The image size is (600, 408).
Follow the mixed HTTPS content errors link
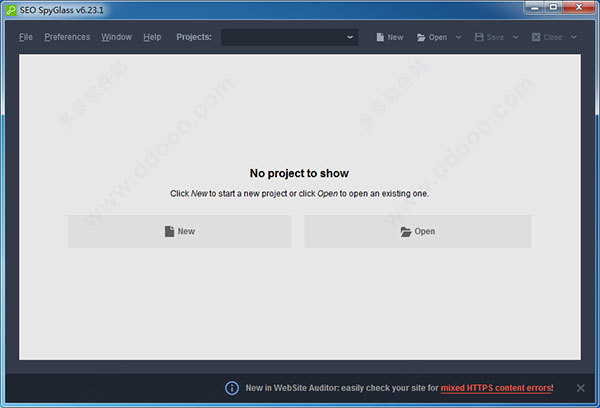pos(496,388)
